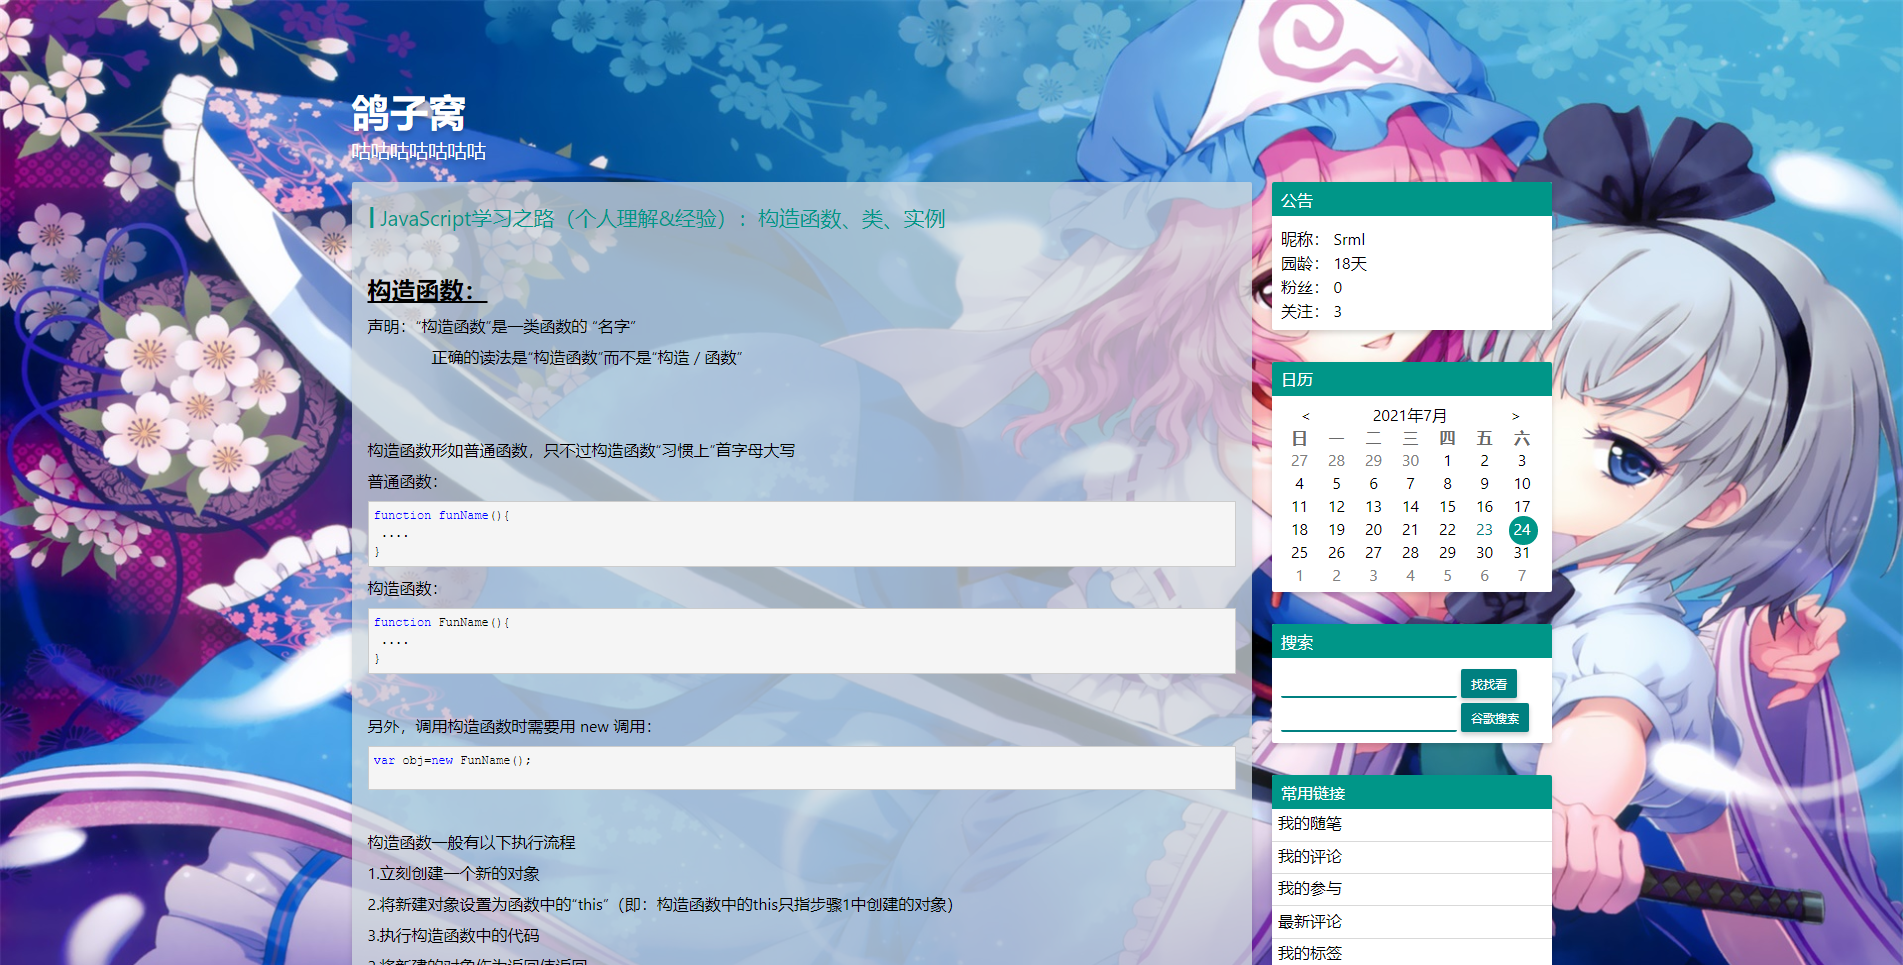The image size is (1903, 965).
Task: Select highlighted calendar date 24
Action: click(x=1522, y=530)
